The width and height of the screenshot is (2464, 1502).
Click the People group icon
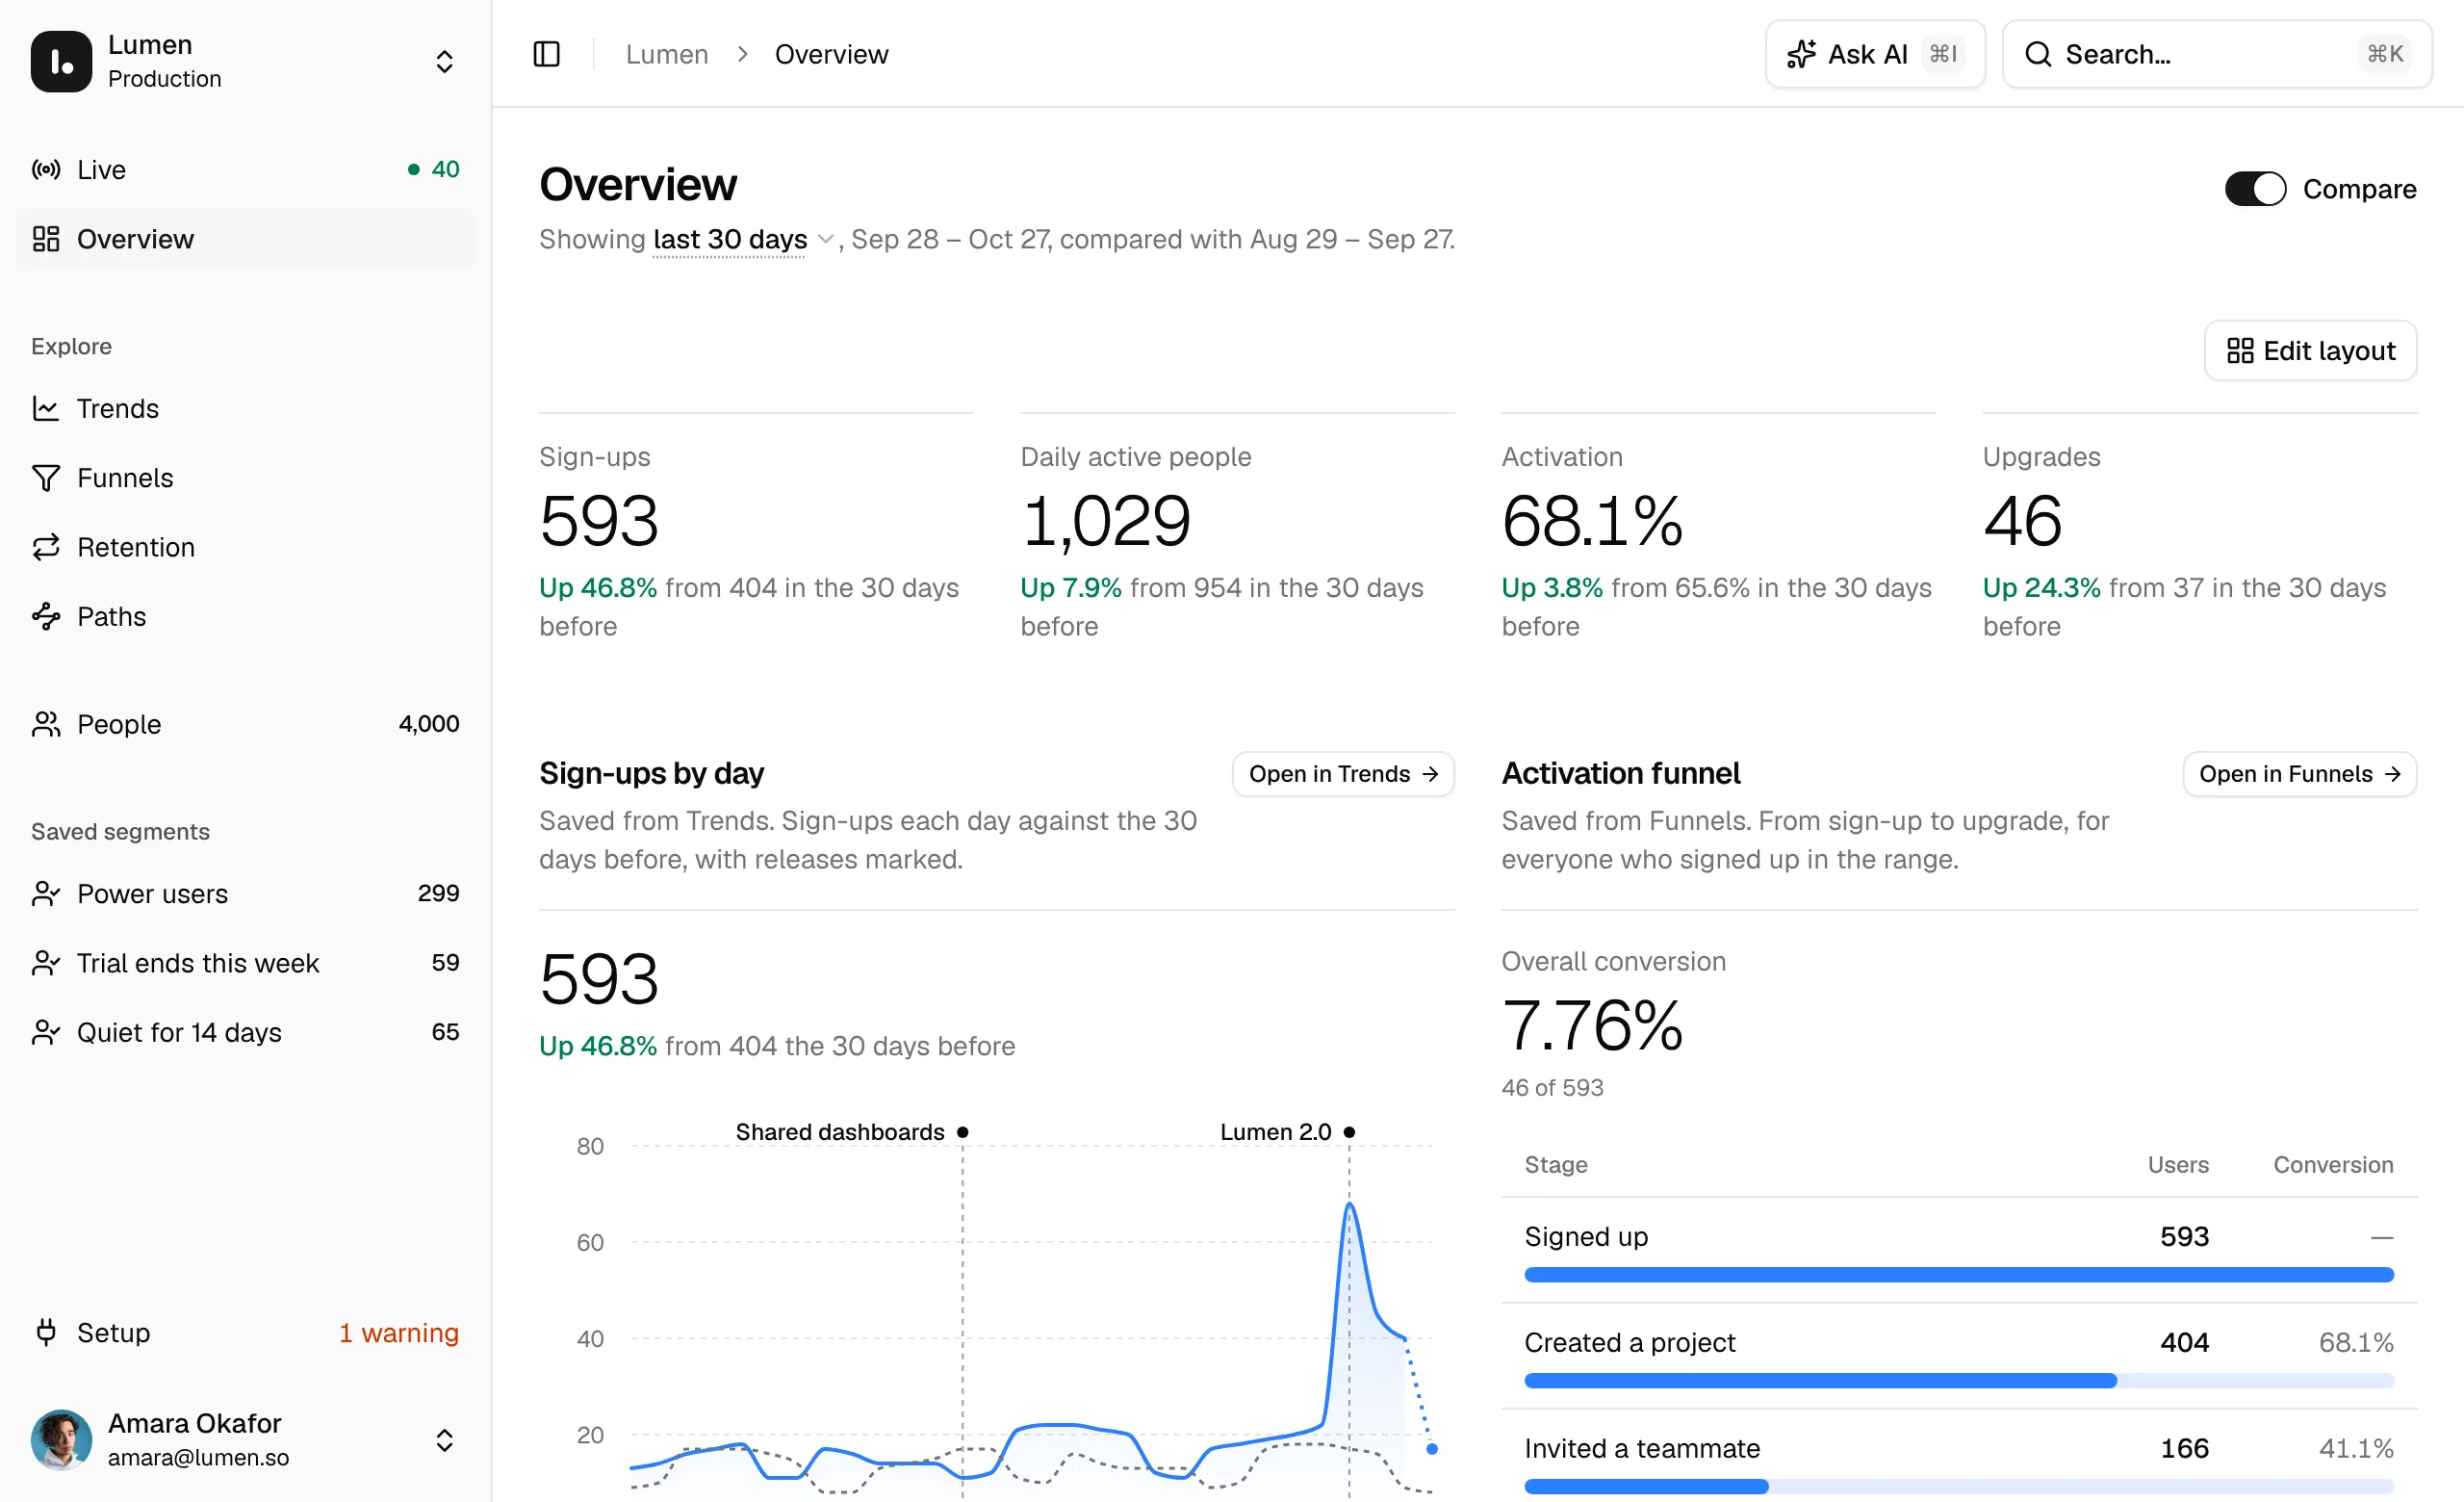pos(46,724)
